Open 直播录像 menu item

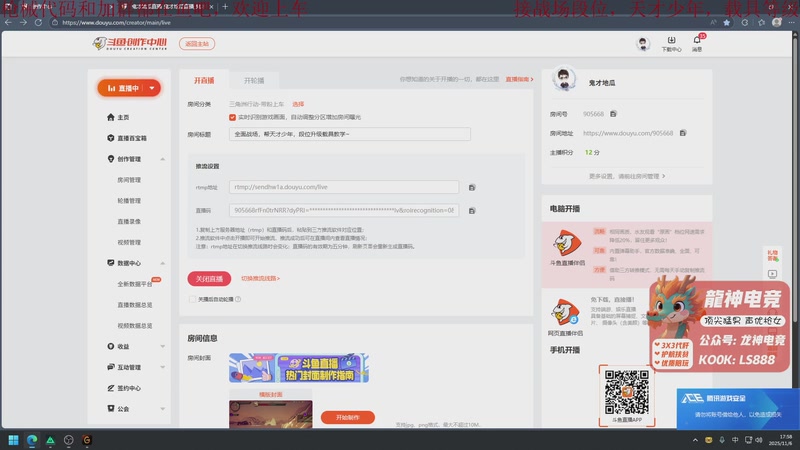(x=129, y=221)
